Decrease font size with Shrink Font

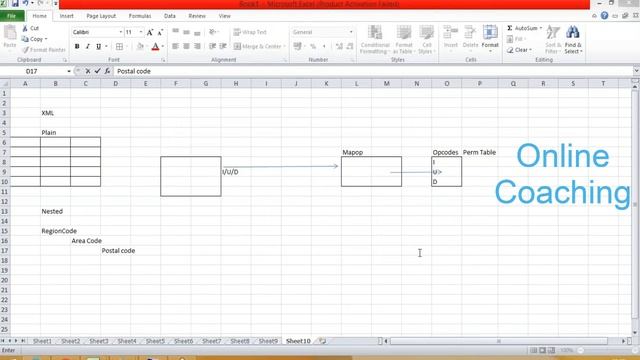(x=160, y=32)
